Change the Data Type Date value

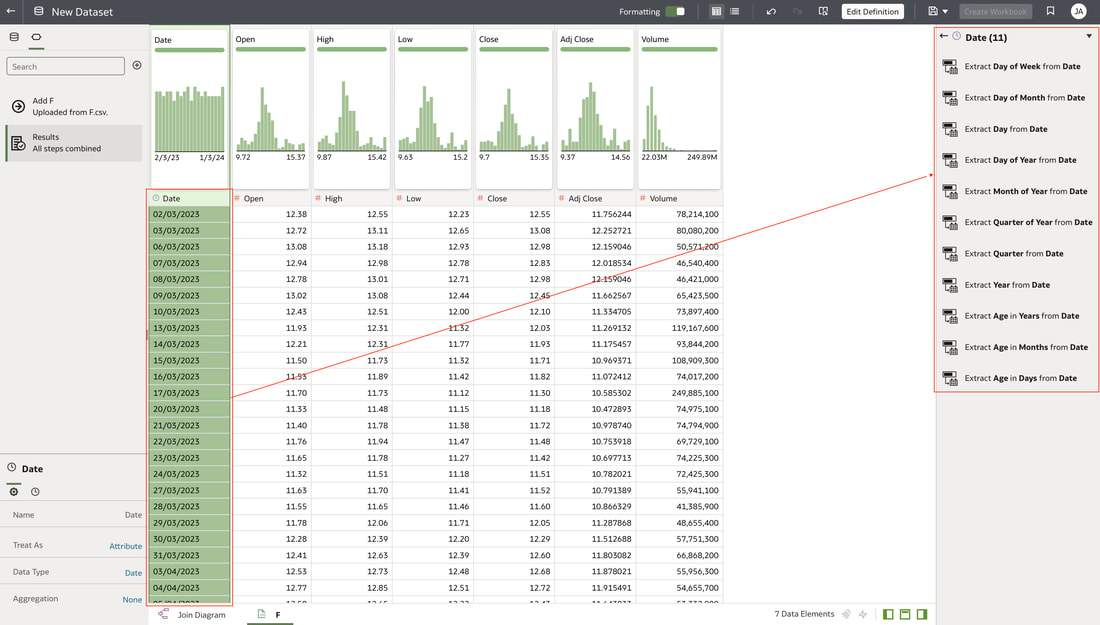point(133,572)
